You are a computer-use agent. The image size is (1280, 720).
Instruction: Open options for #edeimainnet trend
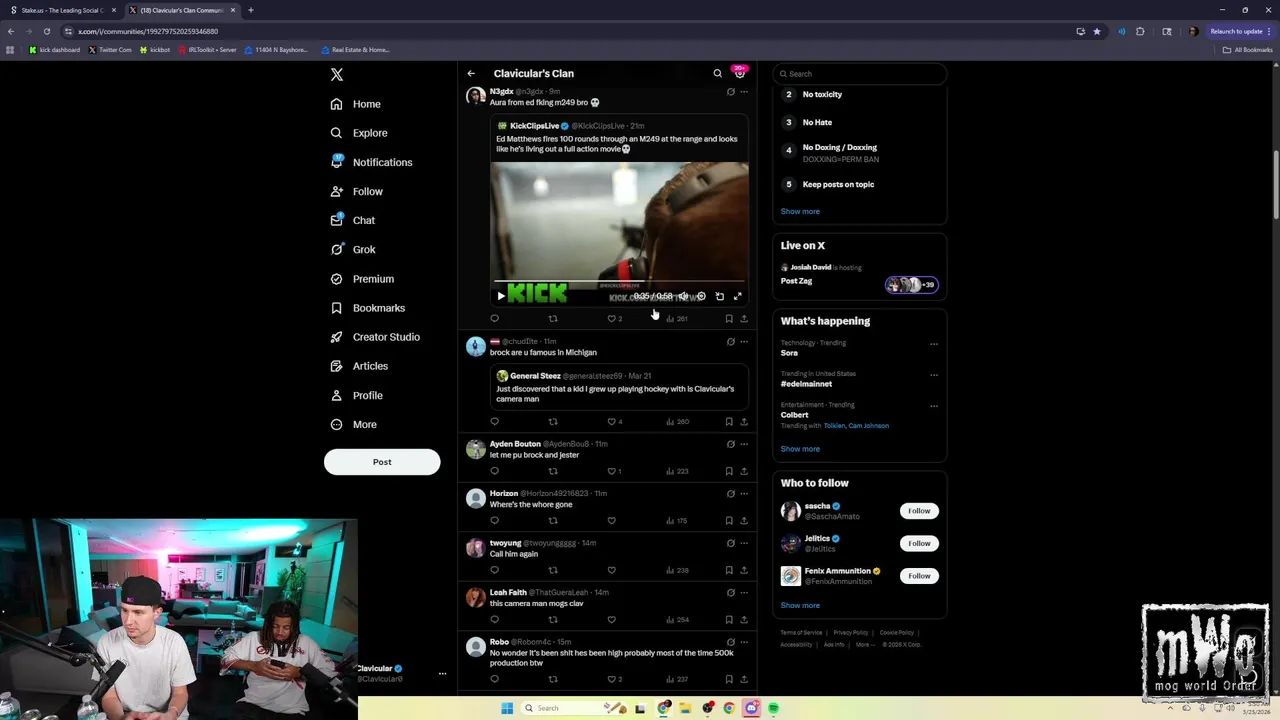934,375
